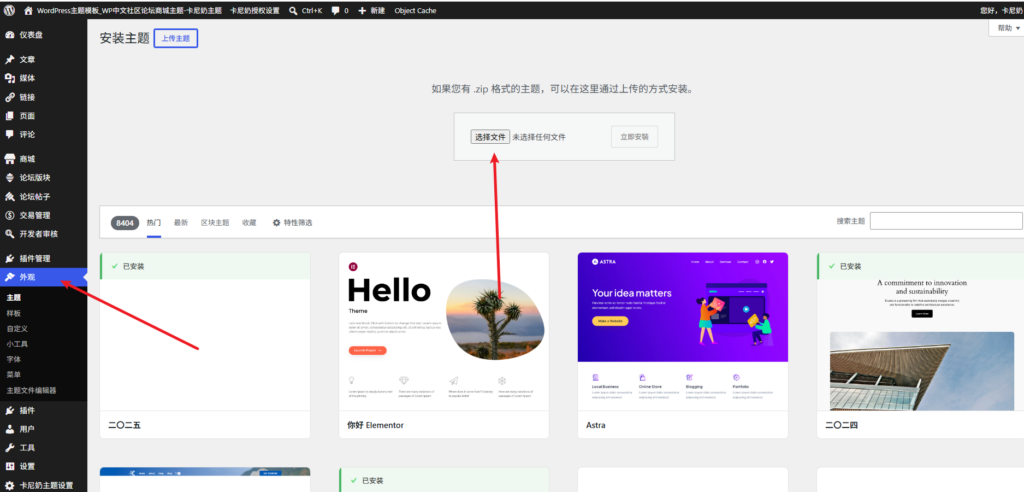
Task: Click the 二〇二五 theme name
Action: 125,425
